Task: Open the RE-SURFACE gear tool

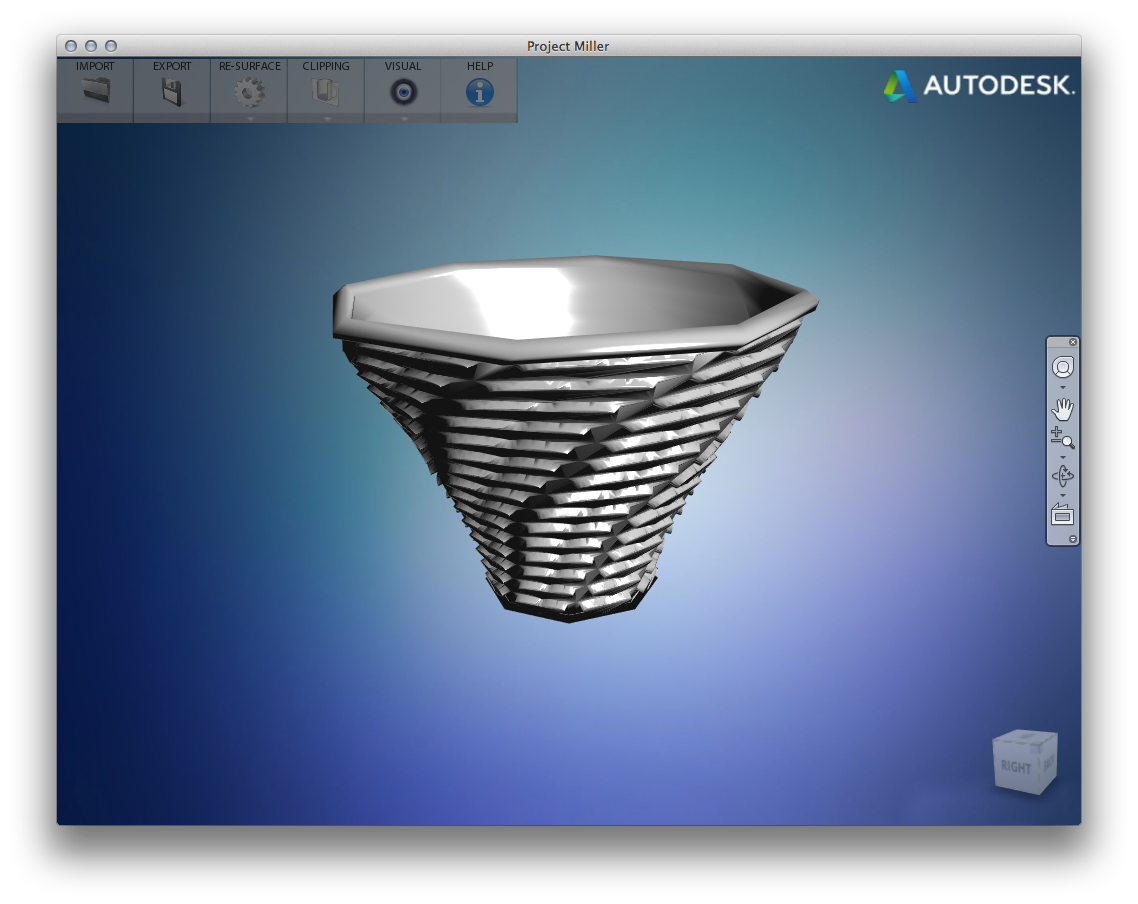Action: click(x=249, y=92)
